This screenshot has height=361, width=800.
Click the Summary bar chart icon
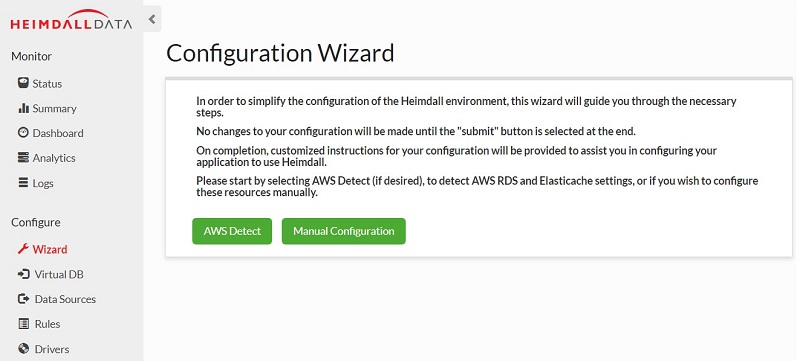click(23, 108)
